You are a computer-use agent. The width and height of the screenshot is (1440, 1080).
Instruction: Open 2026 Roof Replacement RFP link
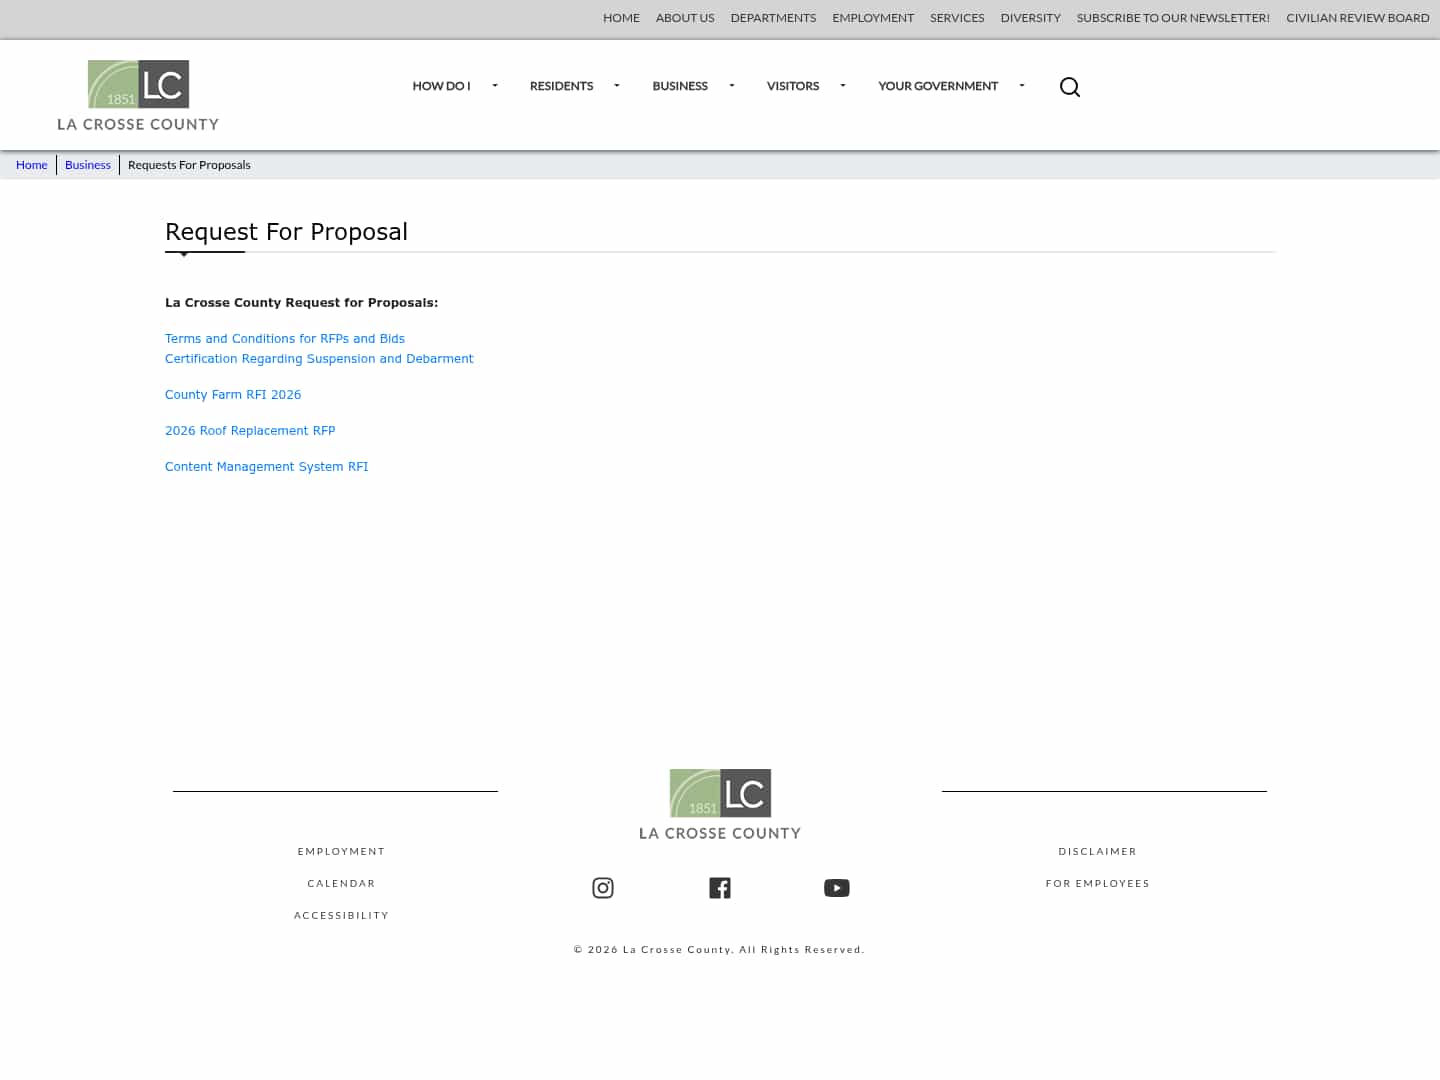tap(250, 431)
